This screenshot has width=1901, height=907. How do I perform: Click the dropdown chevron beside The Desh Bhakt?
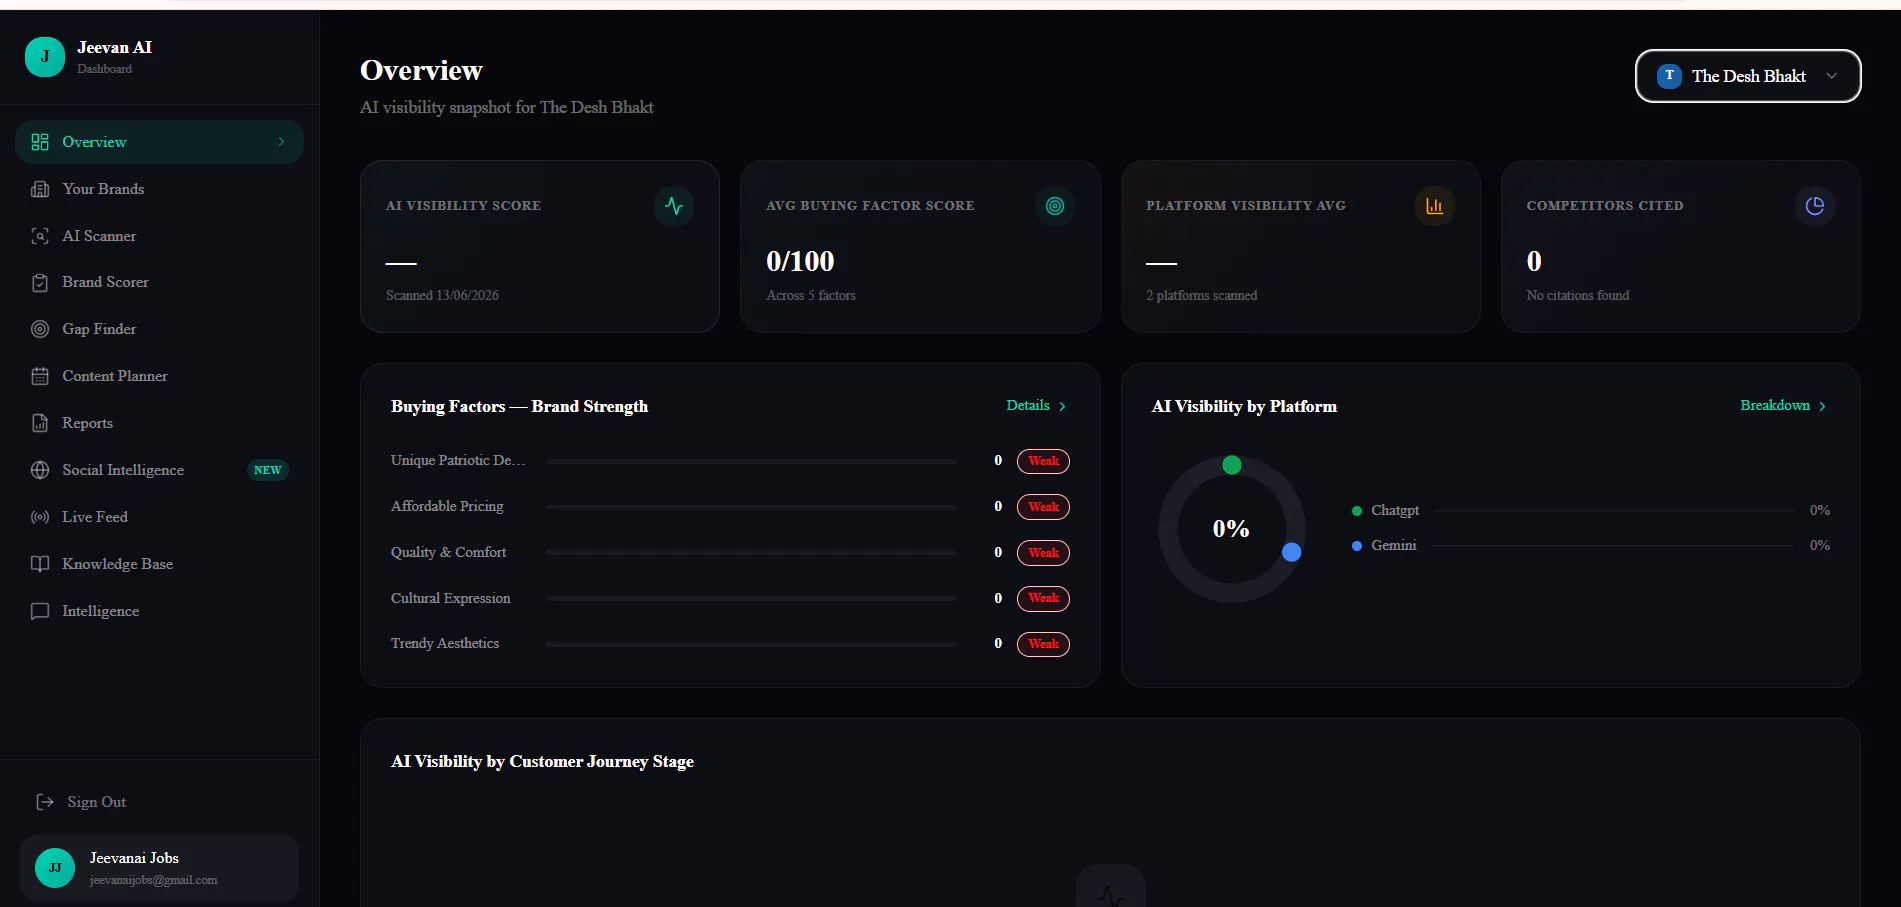pyautogui.click(x=1831, y=76)
